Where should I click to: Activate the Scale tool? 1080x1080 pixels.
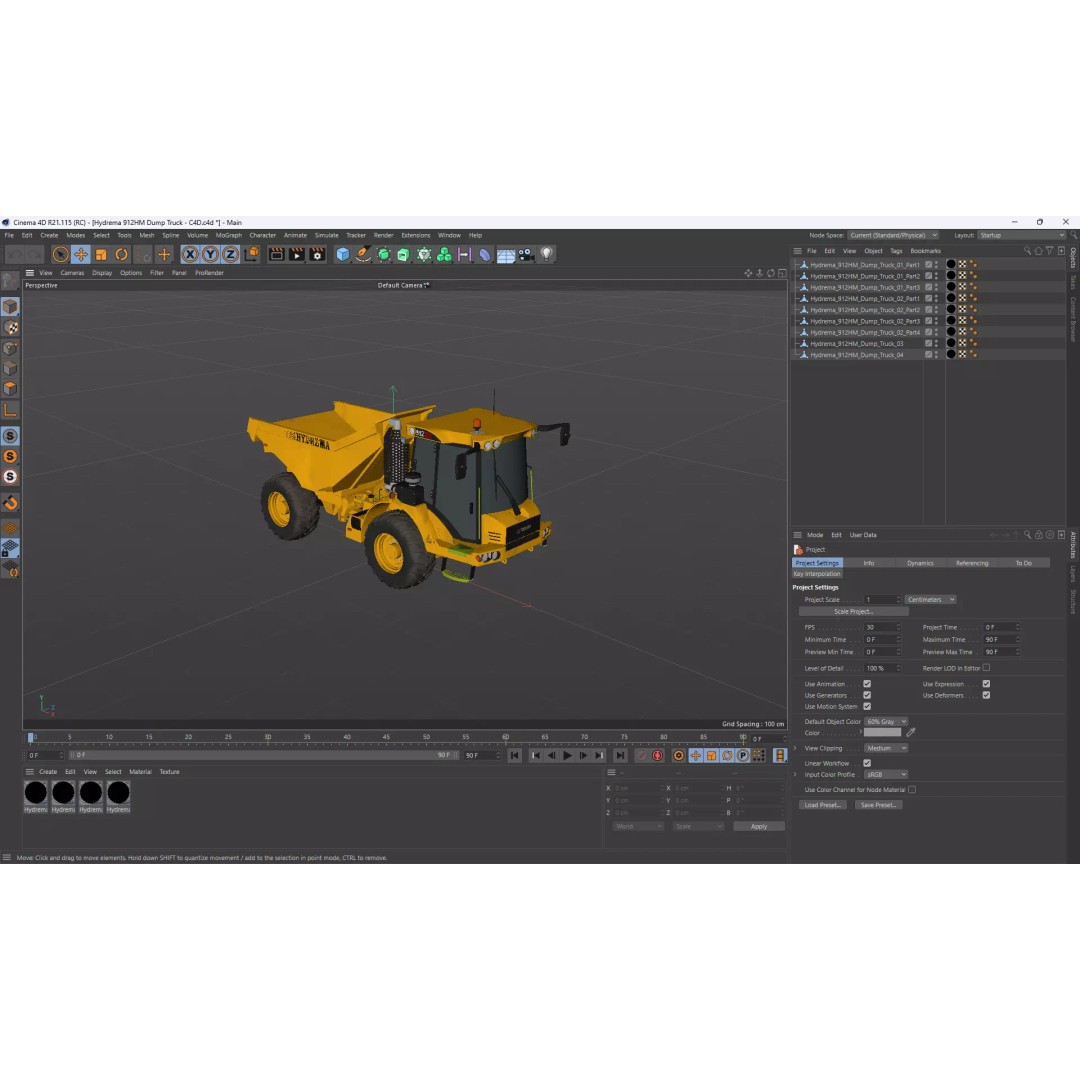click(101, 255)
